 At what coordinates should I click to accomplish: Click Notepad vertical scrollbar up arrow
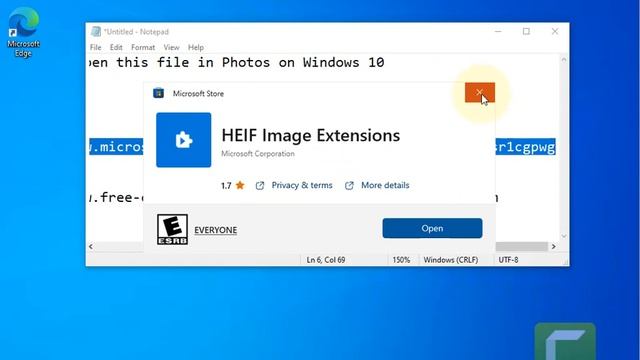(x=564, y=60)
